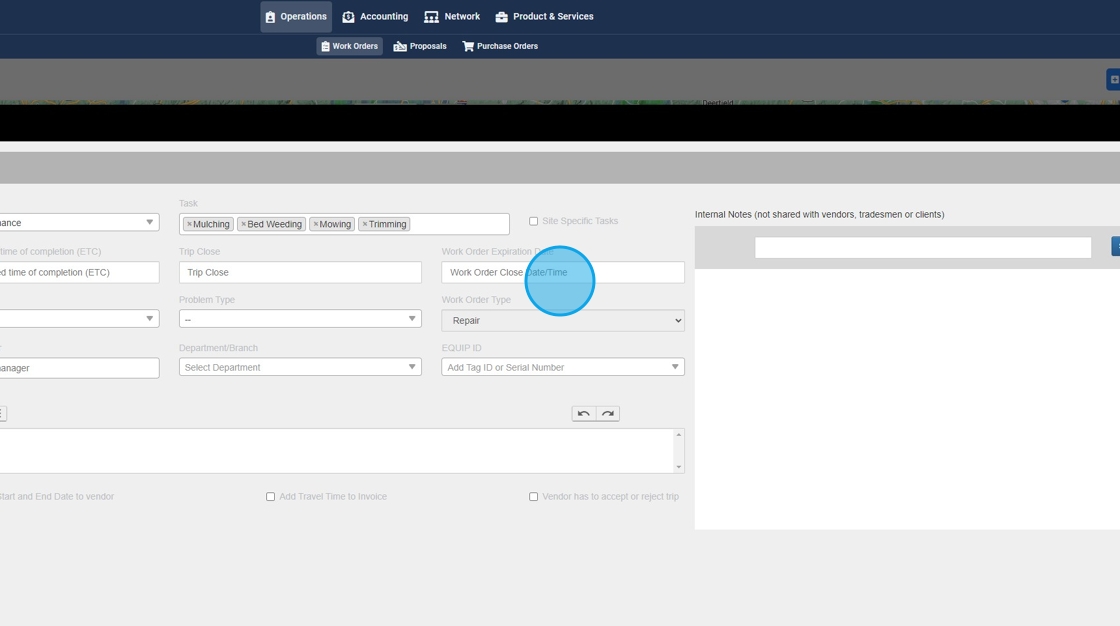Switch to Proposals tab

click(420, 46)
